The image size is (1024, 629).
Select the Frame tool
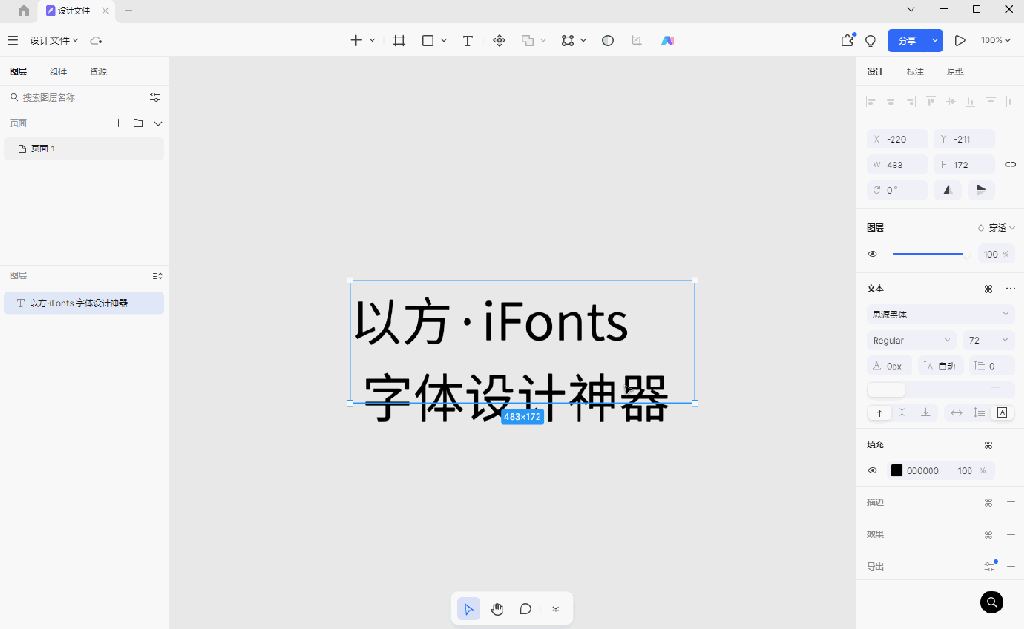398,40
